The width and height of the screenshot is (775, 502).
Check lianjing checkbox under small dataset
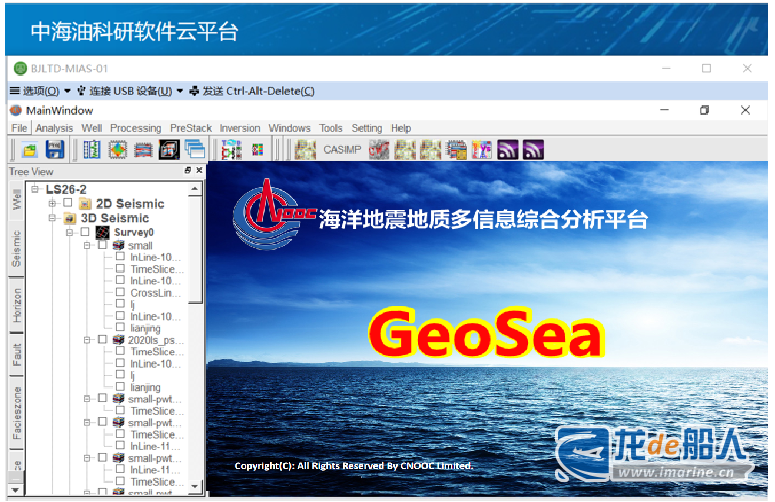coord(120,327)
